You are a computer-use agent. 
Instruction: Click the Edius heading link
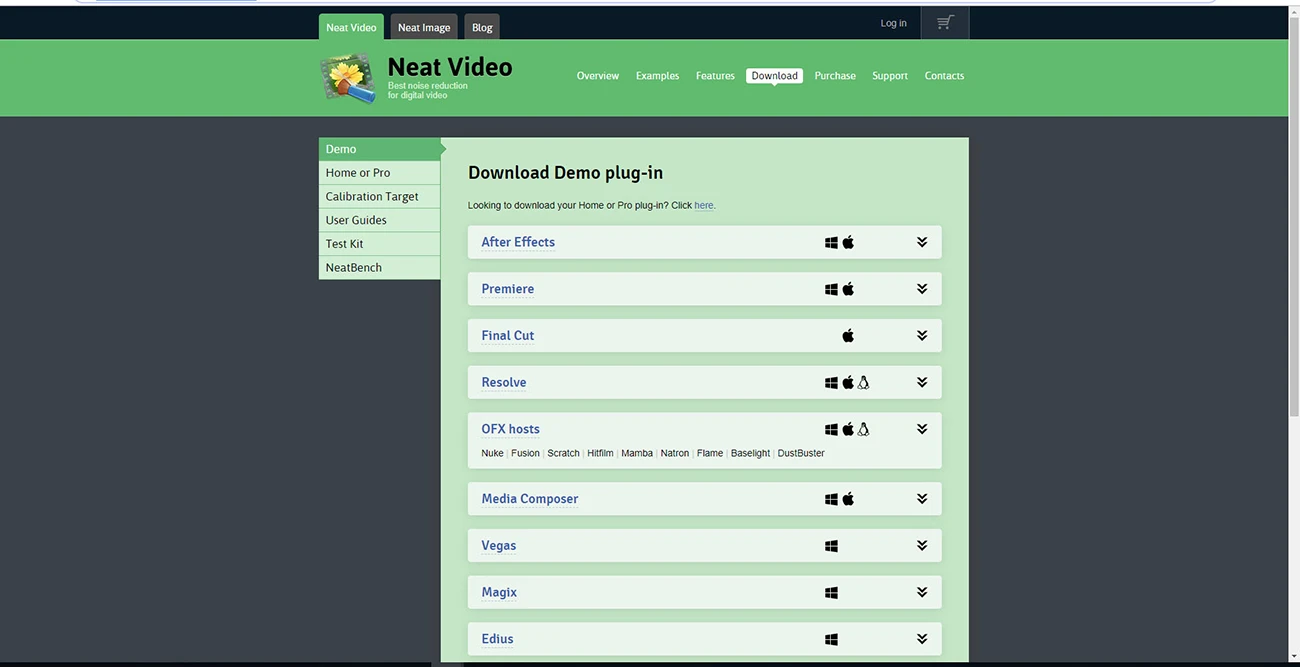pyautogui.click(x=497, y=639)
